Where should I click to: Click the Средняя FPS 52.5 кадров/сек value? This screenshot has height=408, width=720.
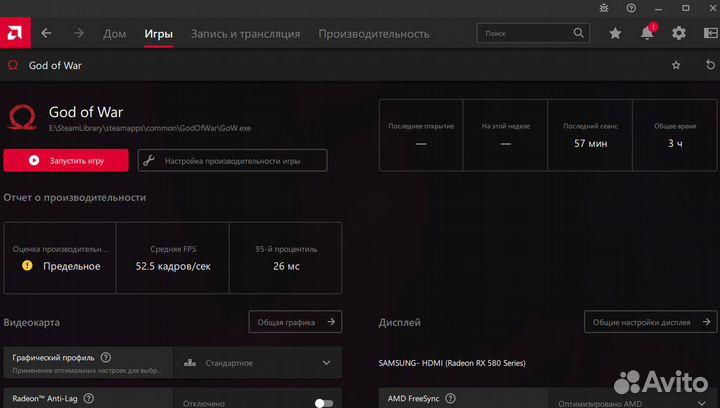pyautogui.click(x=173, y=266)
